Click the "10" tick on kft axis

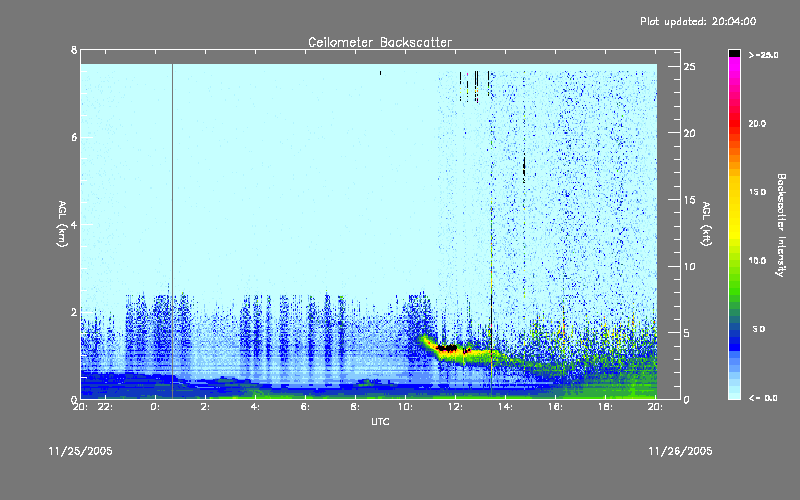[689, 266]
